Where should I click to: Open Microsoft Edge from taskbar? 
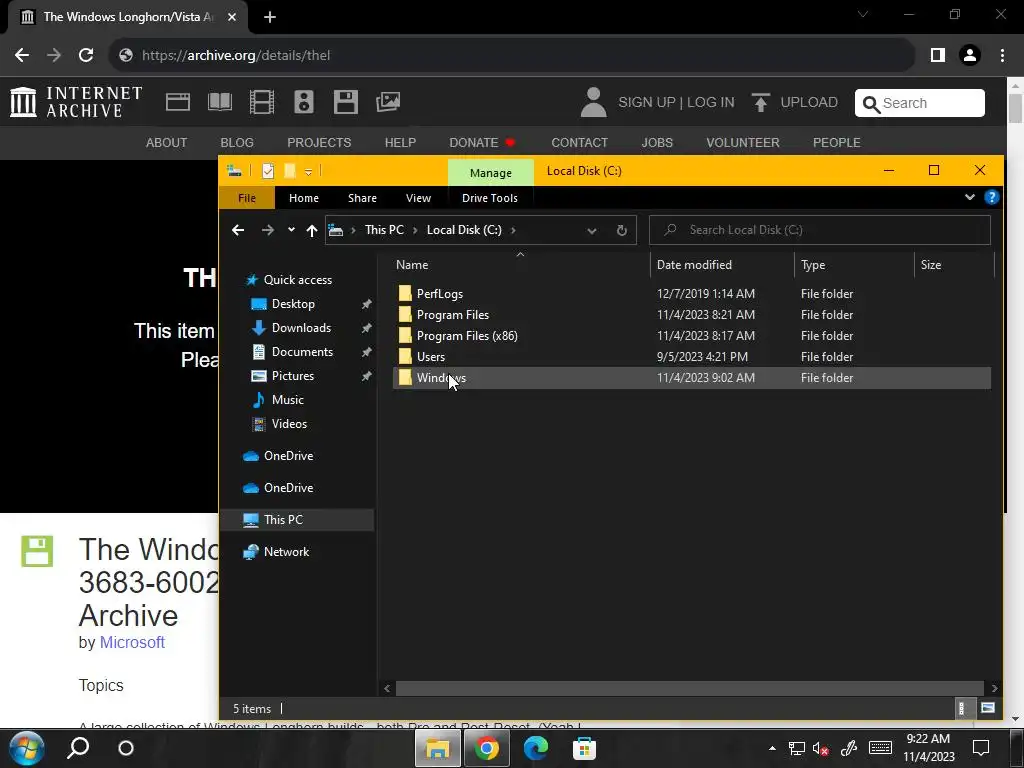[x=536, y=748]
